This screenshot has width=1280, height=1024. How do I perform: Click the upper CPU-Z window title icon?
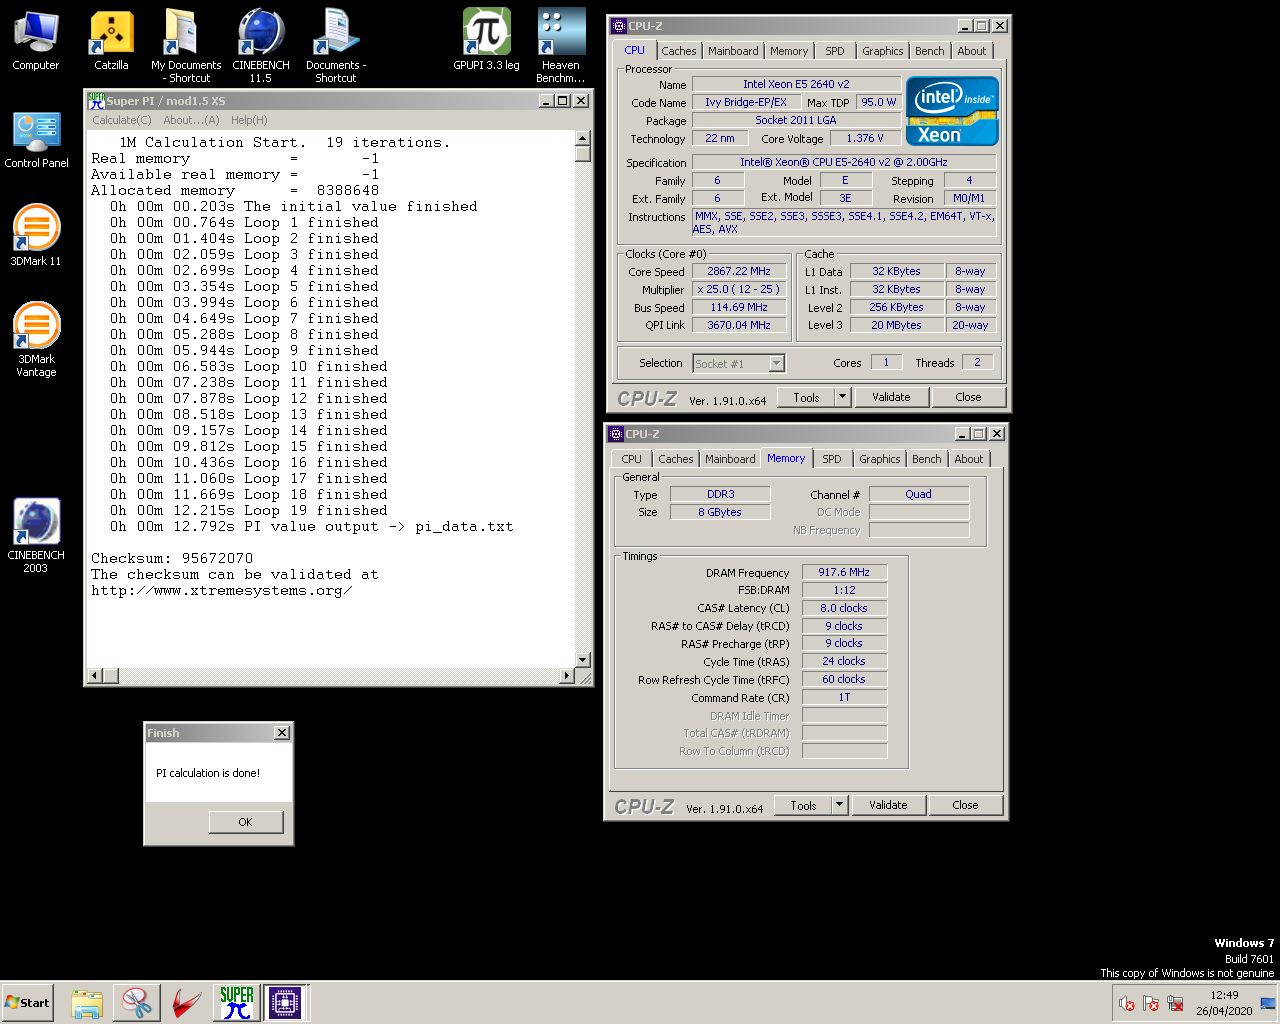[618, 26]
